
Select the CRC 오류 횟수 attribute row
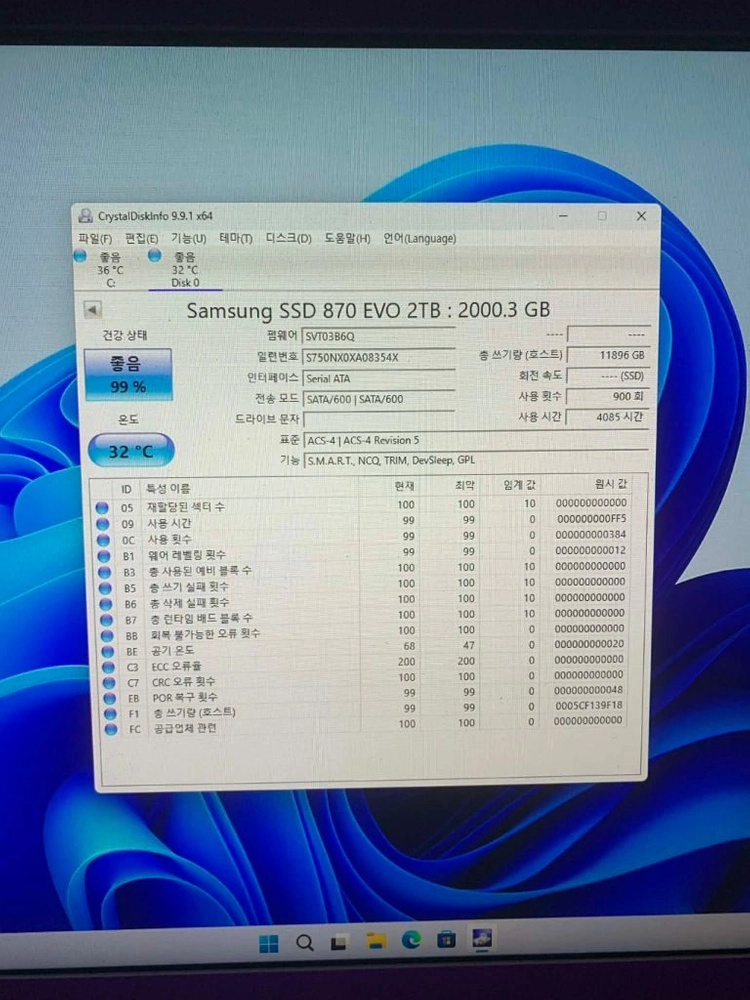coord(364,679)
